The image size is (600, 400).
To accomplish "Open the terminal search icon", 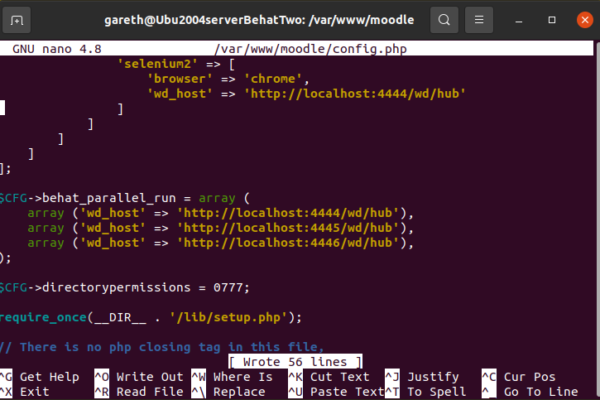I will (x=444, y=20).
